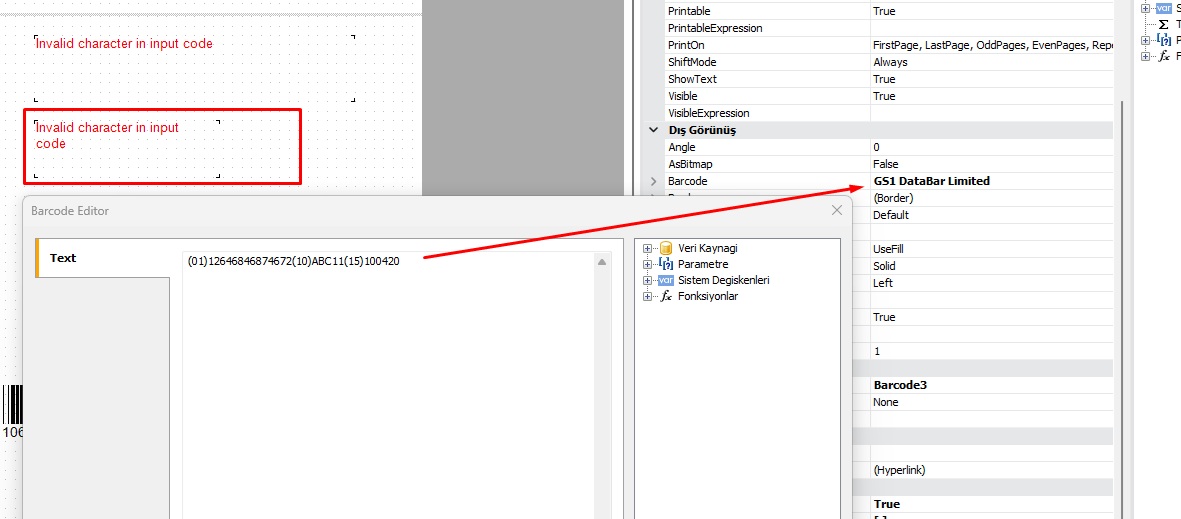
Task: Expand the Veri Kaynagi tree node
Action: point(648,248)
